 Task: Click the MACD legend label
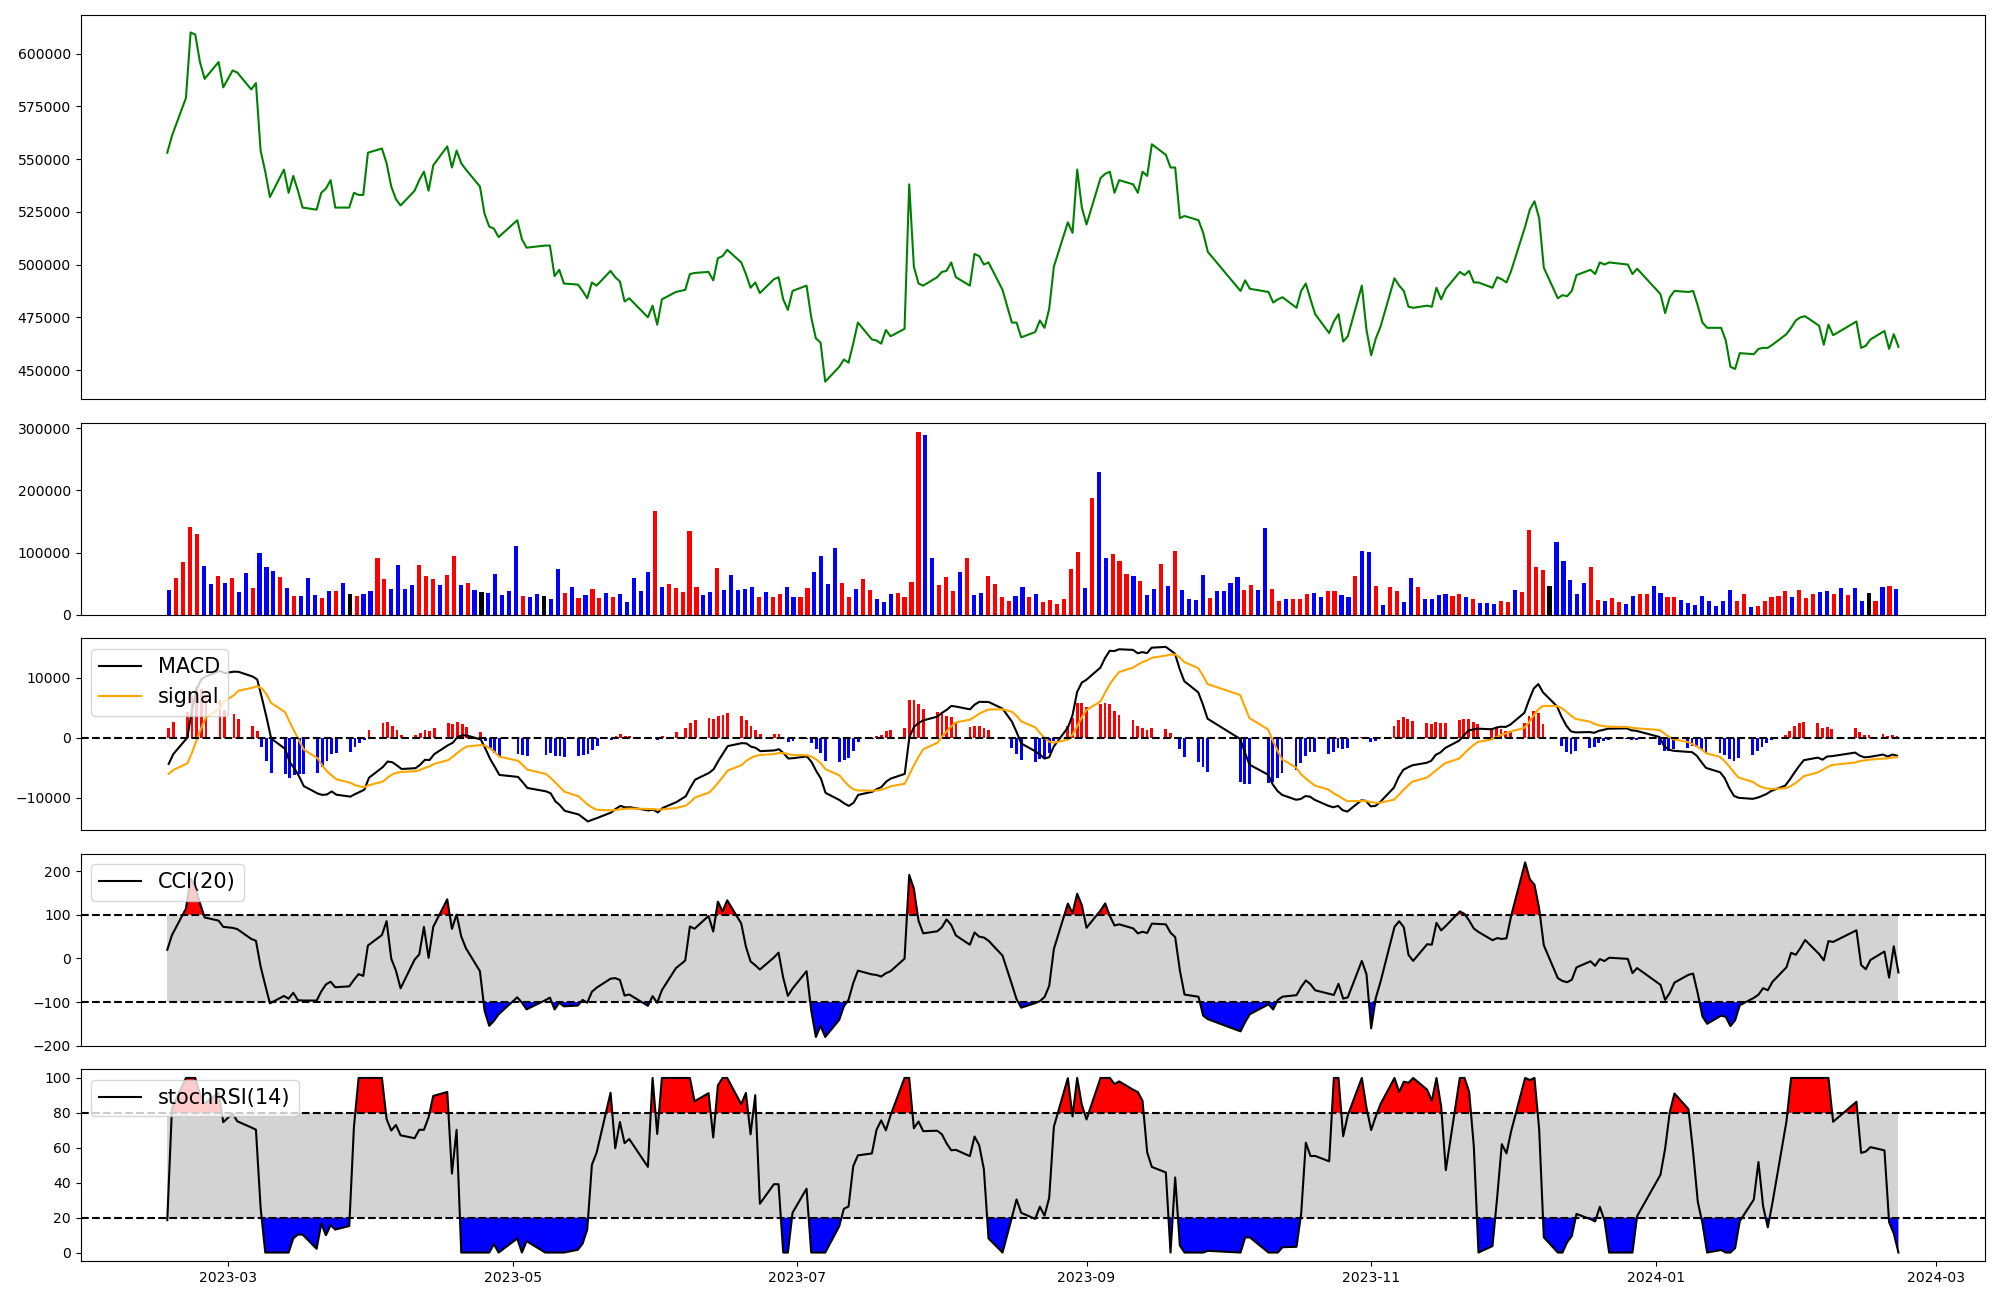click(x=188, y=666)
